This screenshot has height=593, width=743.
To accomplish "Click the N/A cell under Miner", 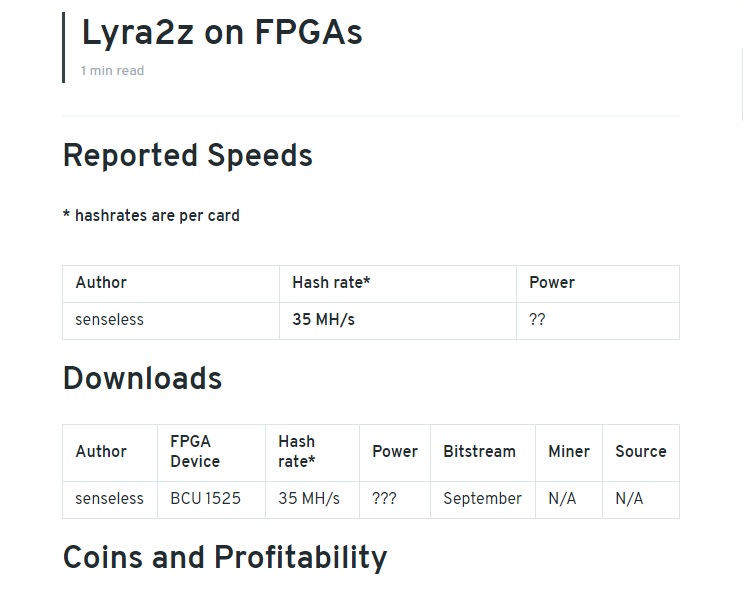I will [x=562, y=499].
